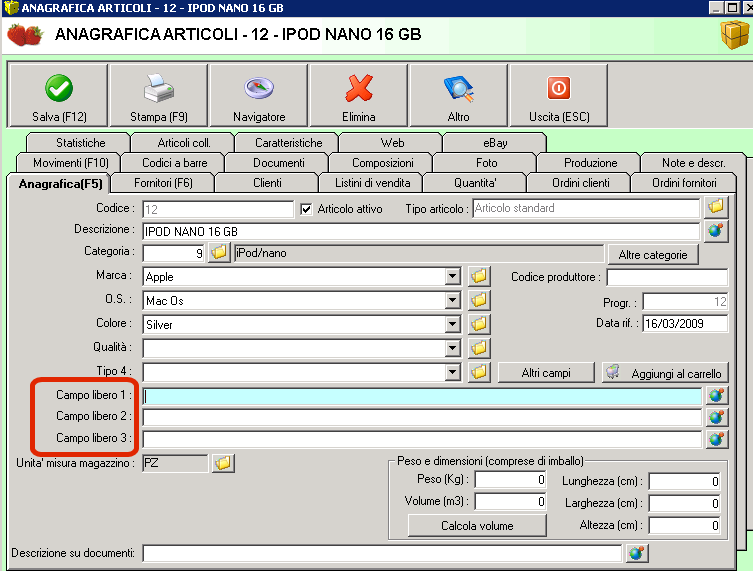The height and width of the screenshot is (571, 753).
Task: Click the globe icon for Campo libero 1
Action: click(717, 395)
